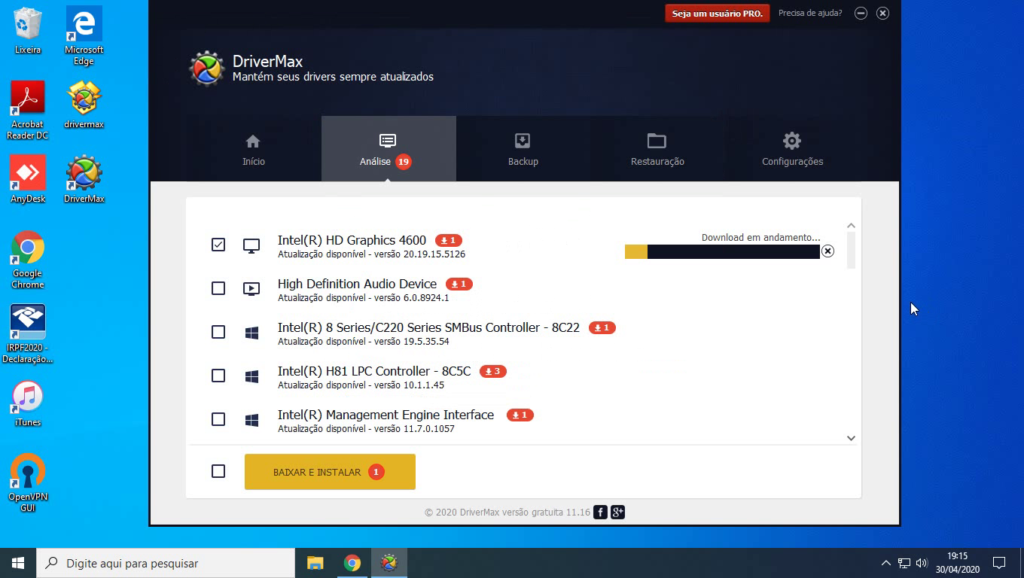Tick the H81 LPC Controller checkbox
Screen dimensions: 1024x578
point(218,376)
